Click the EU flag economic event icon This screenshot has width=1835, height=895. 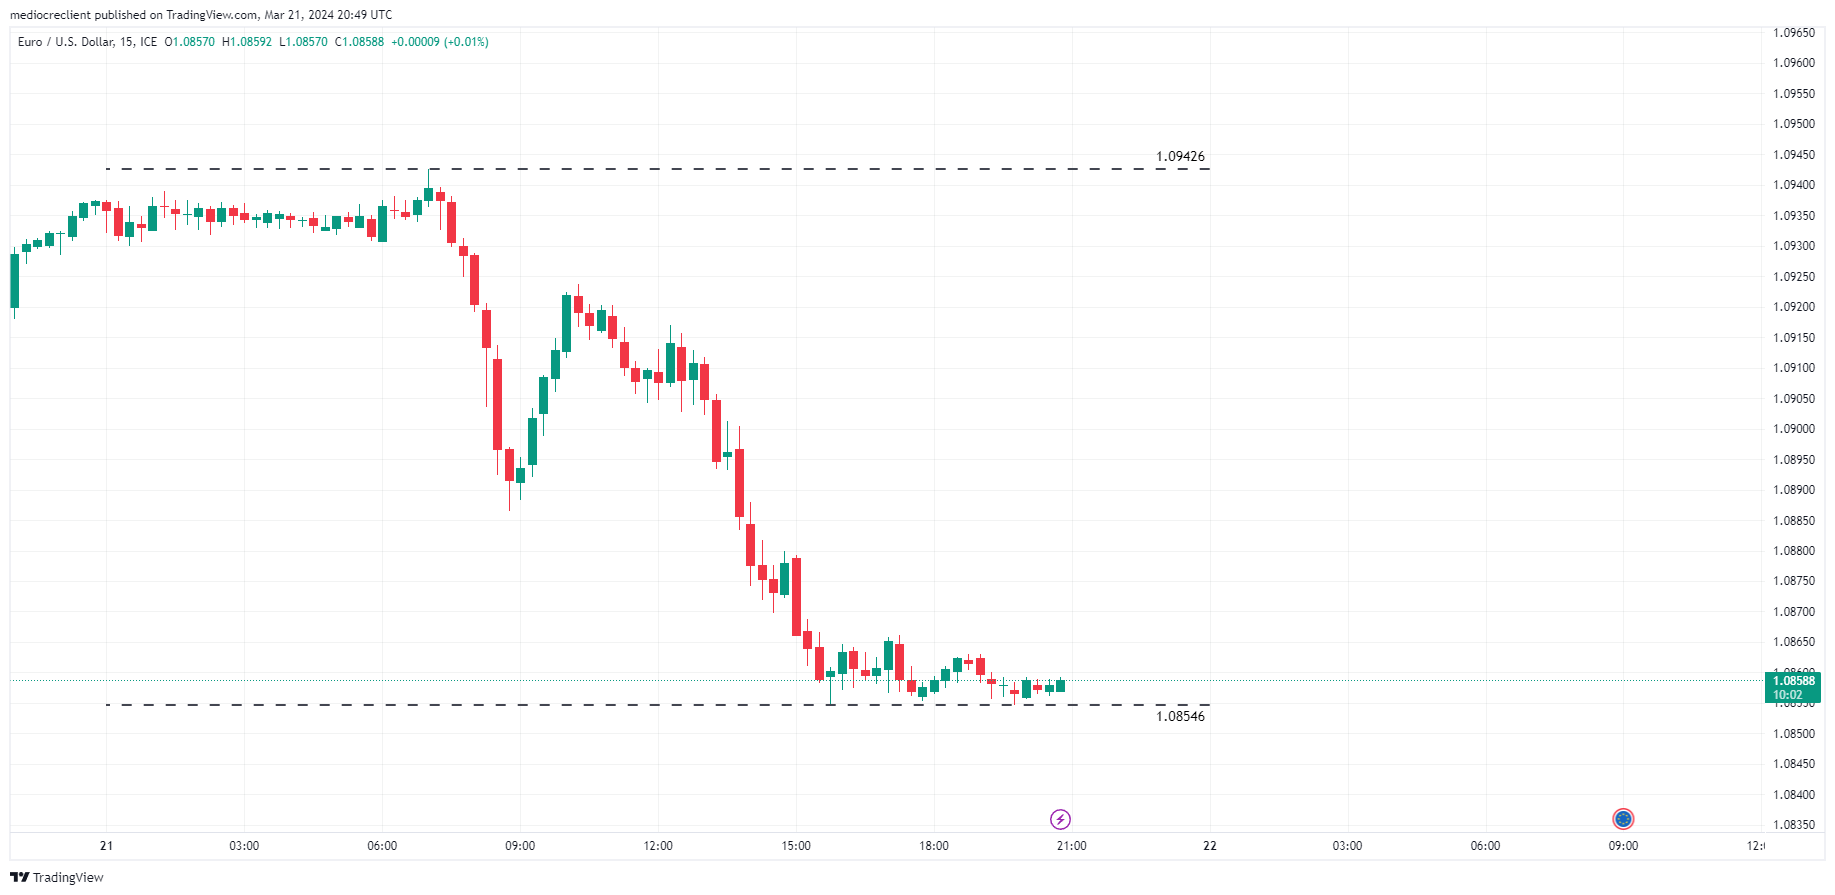pos(1623,819)
